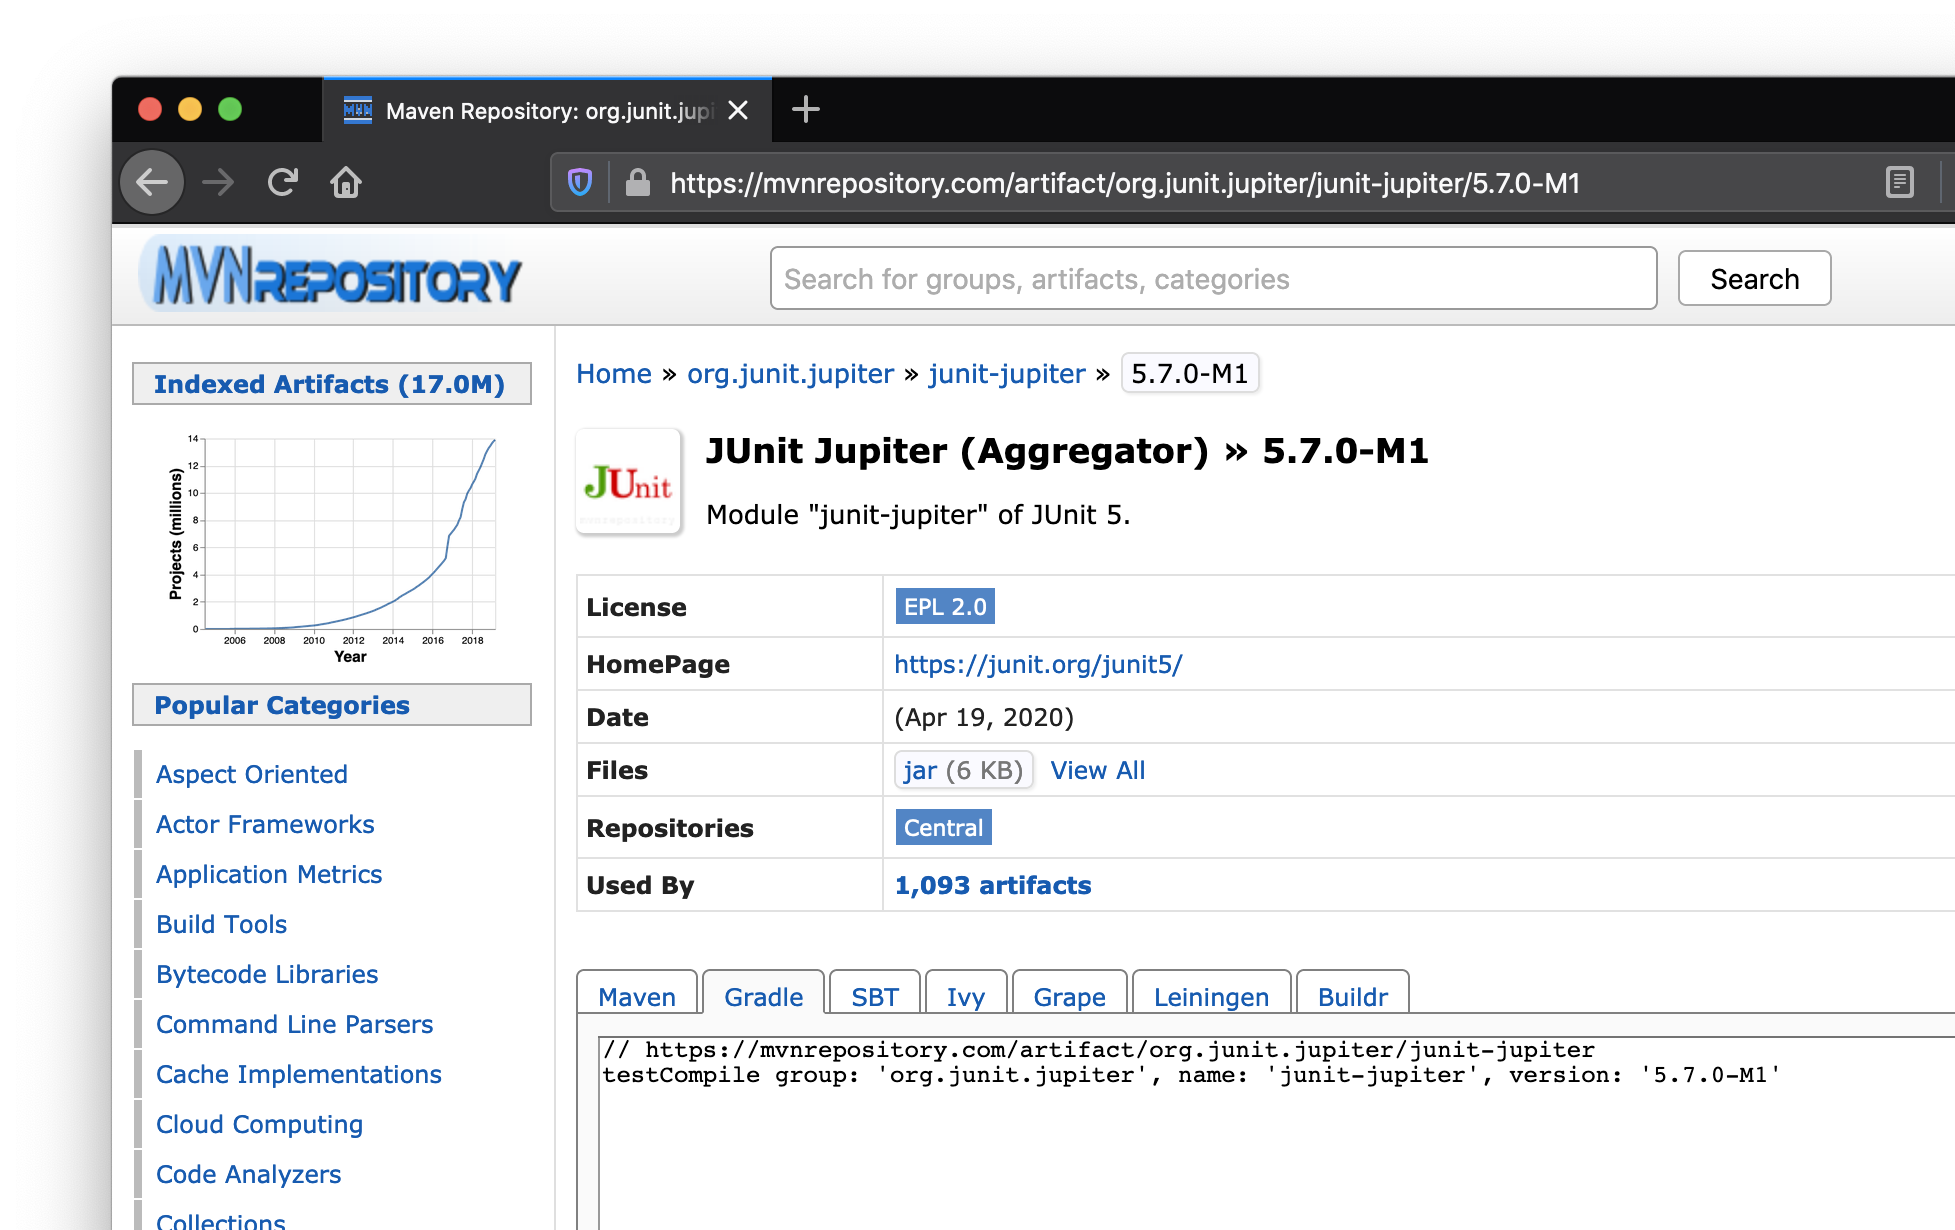Viewport: 1955px width, 1230px height.
Task: Click the SBT tab toggle
Action: pos(873,996)
